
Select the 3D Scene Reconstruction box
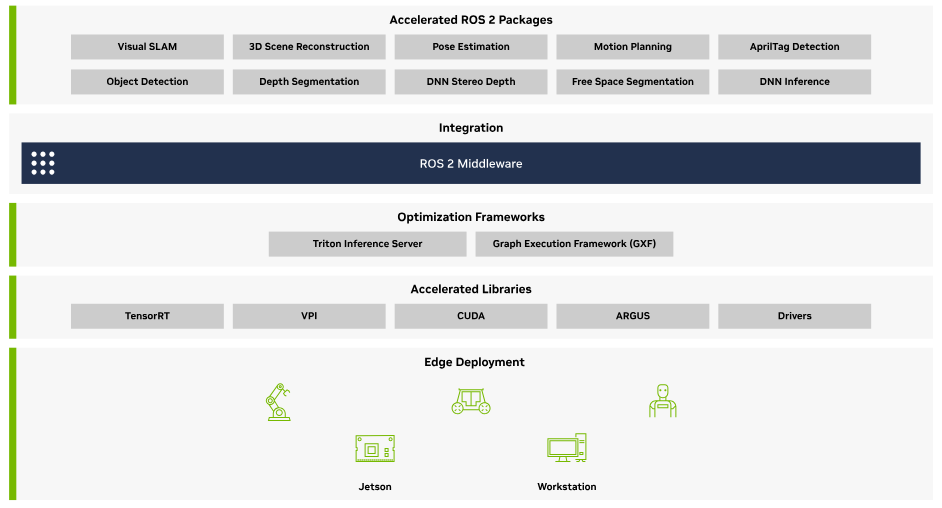click(309, 47)
